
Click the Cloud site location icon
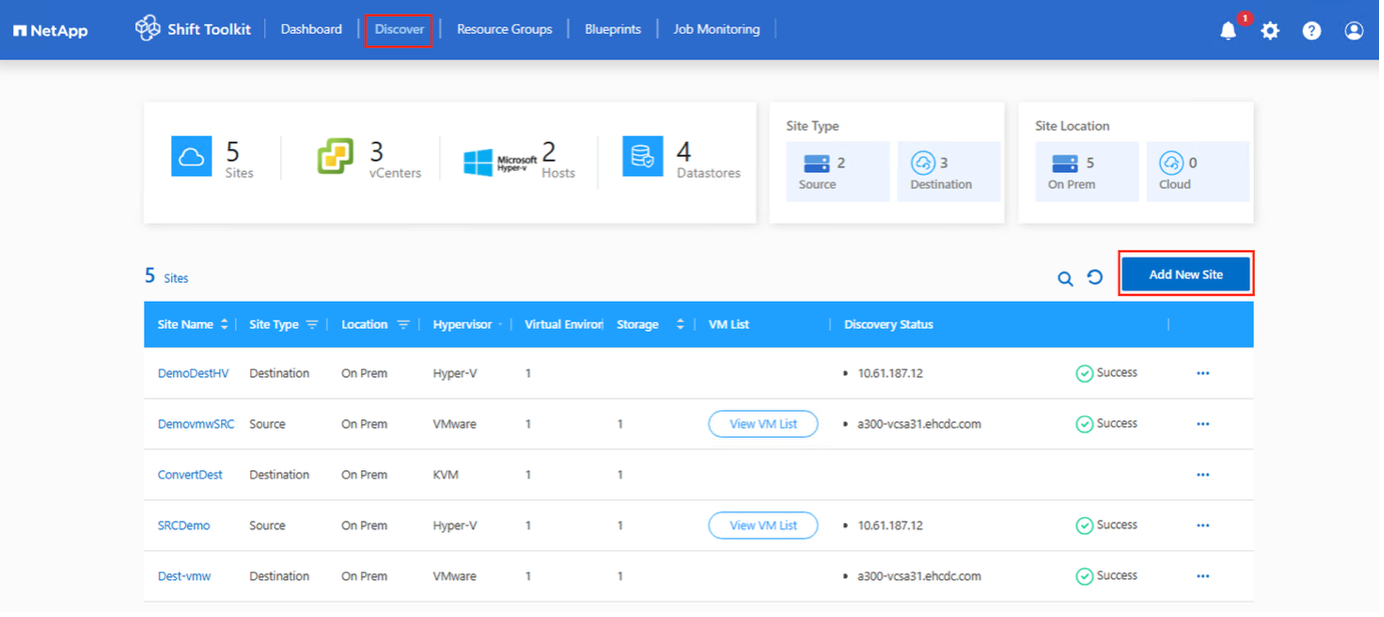(1171, 163)
